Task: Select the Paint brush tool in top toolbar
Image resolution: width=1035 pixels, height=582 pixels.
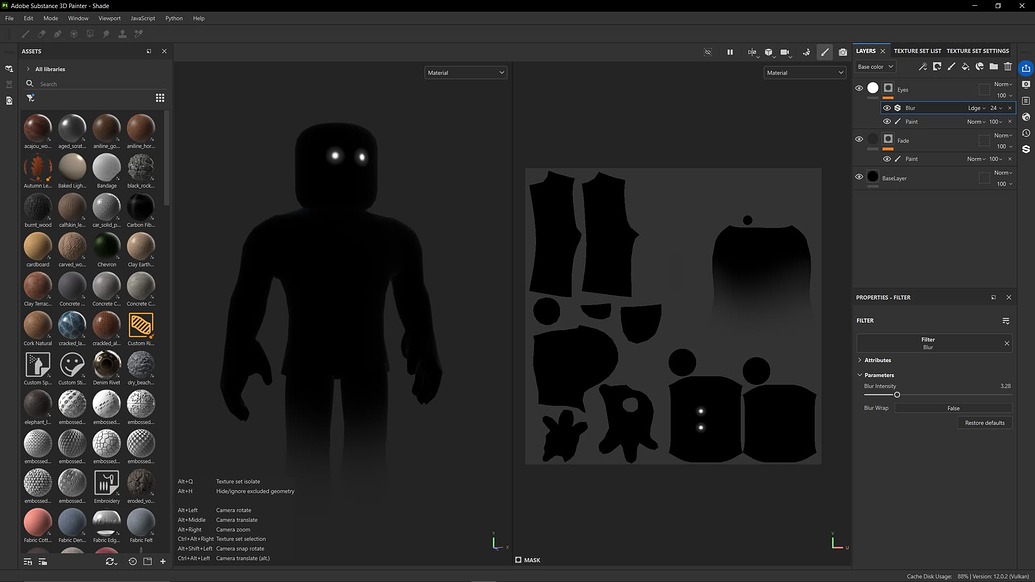Action: tap(25, 34)
